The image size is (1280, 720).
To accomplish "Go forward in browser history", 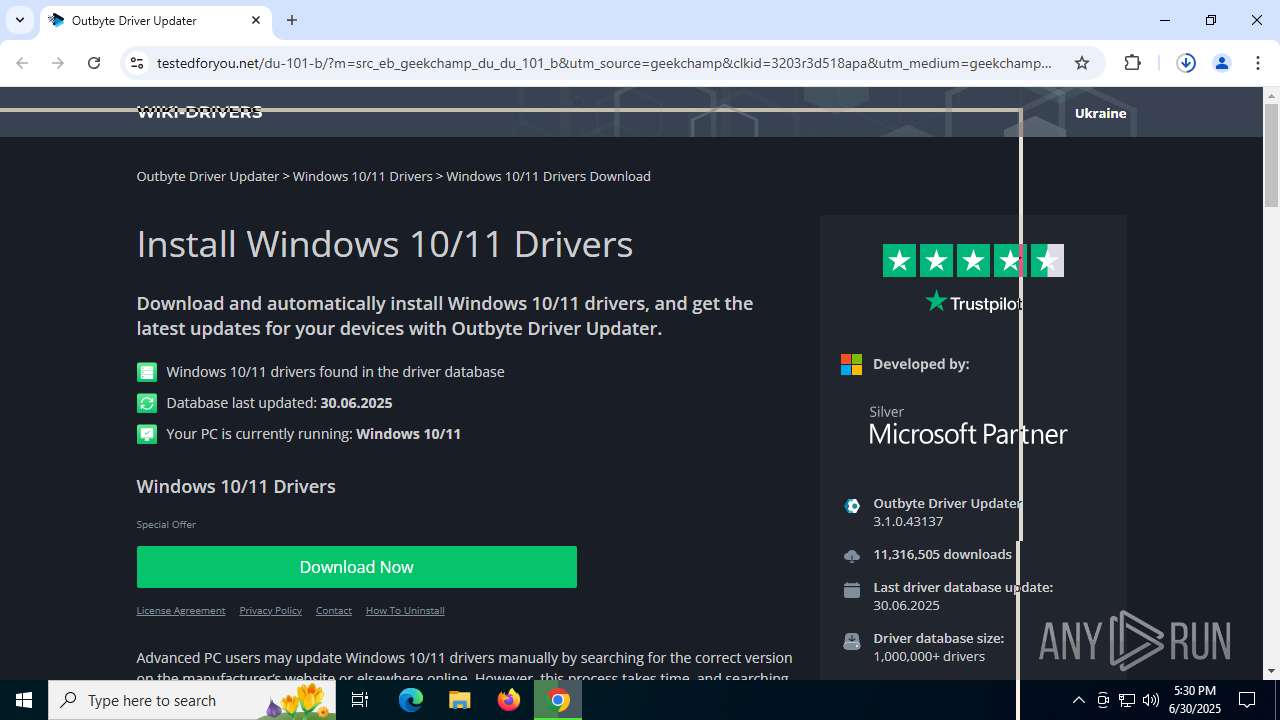I will point(58,63).
